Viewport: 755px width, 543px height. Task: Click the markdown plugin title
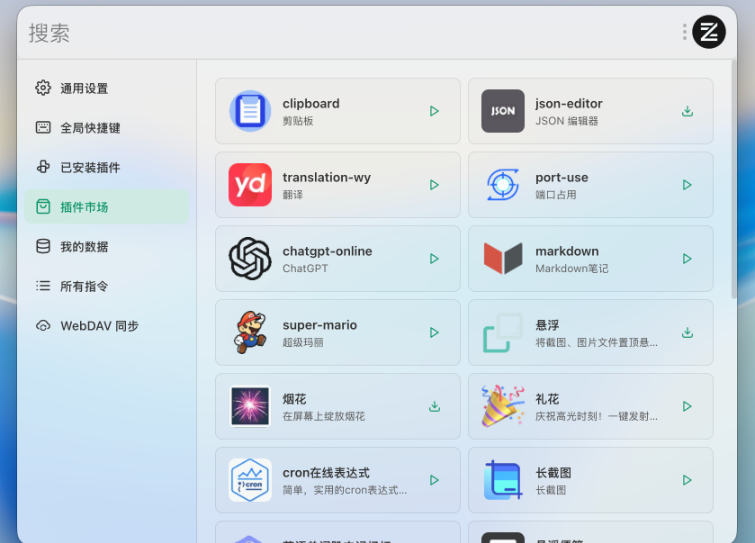pos(567,251)
